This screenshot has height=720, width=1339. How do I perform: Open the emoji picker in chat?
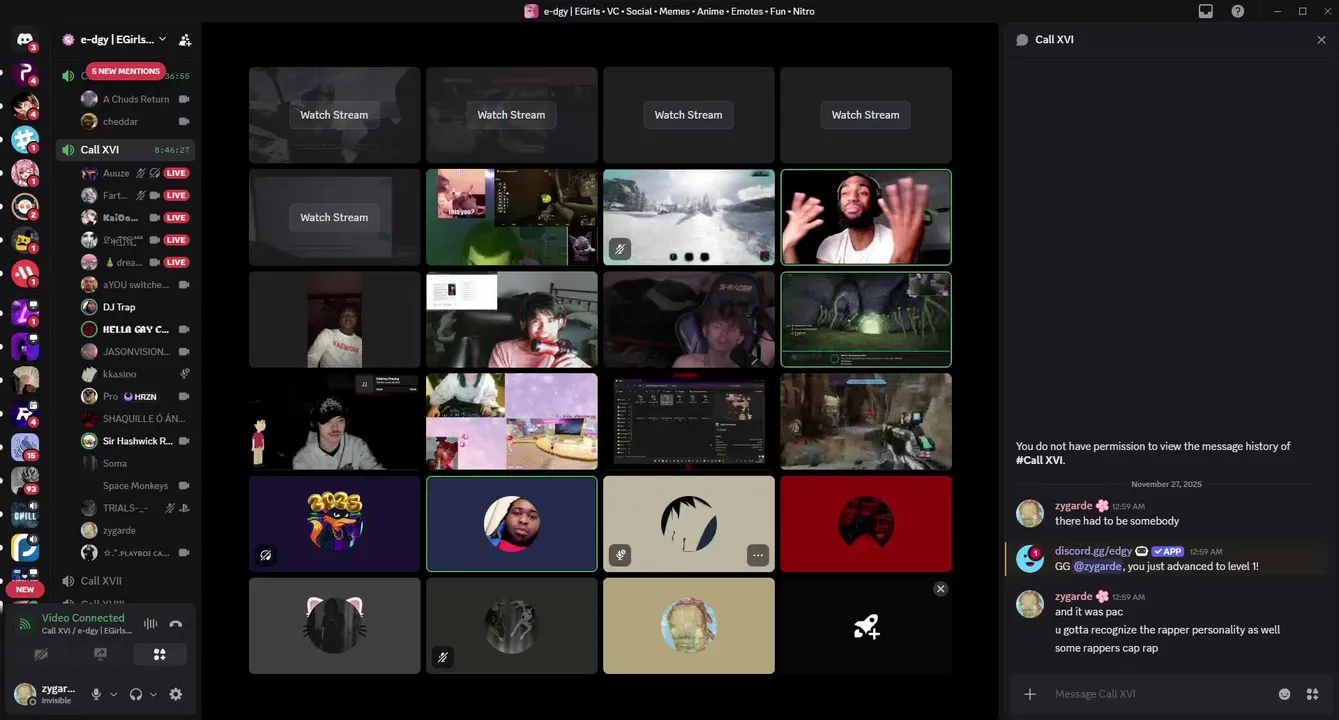click(1285, 694)
